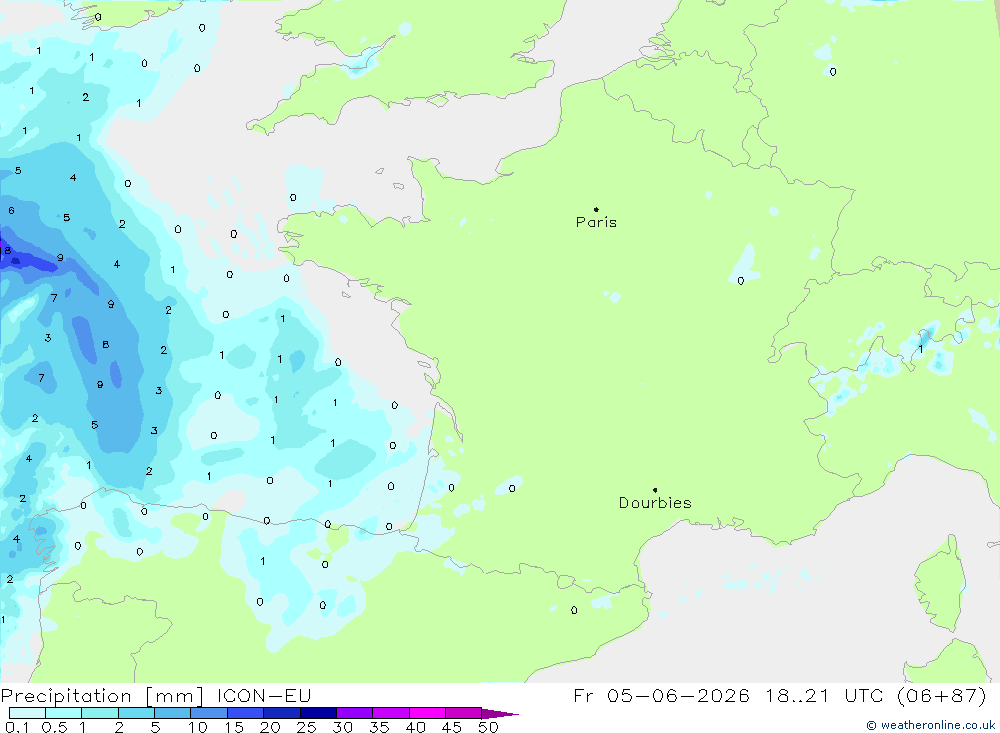Open the weatheronline.co.uk copyright link
The image size is (1000, 733).
click(x=930, y=725)
